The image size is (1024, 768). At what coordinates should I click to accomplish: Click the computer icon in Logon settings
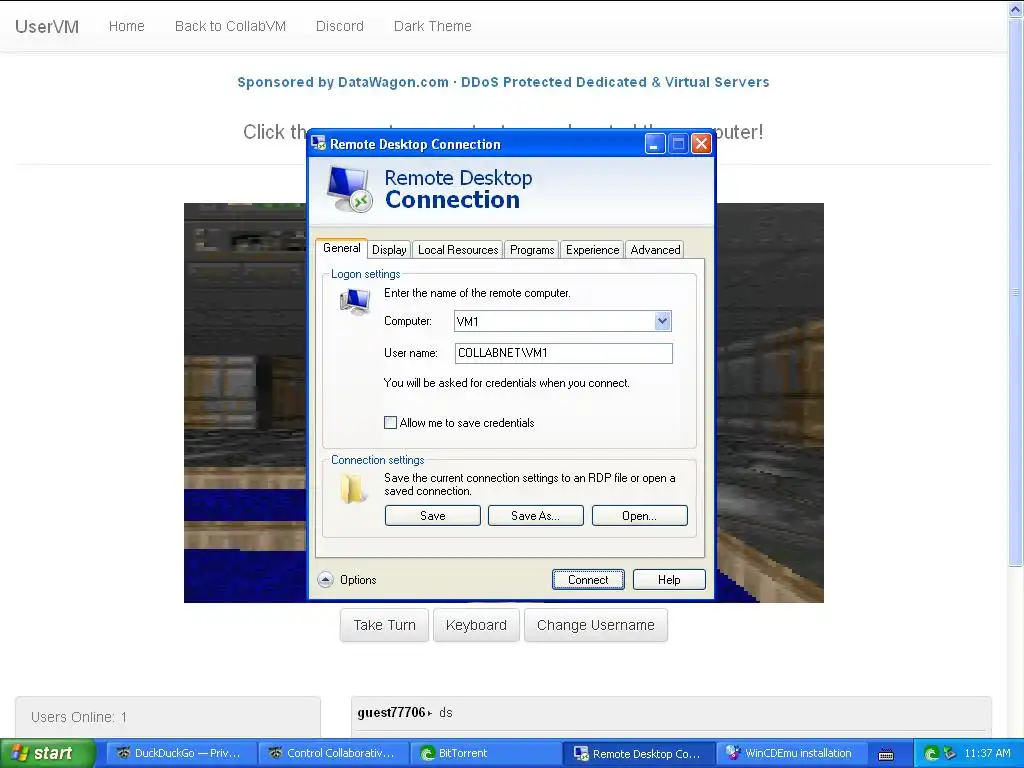(x=355, y=302)
